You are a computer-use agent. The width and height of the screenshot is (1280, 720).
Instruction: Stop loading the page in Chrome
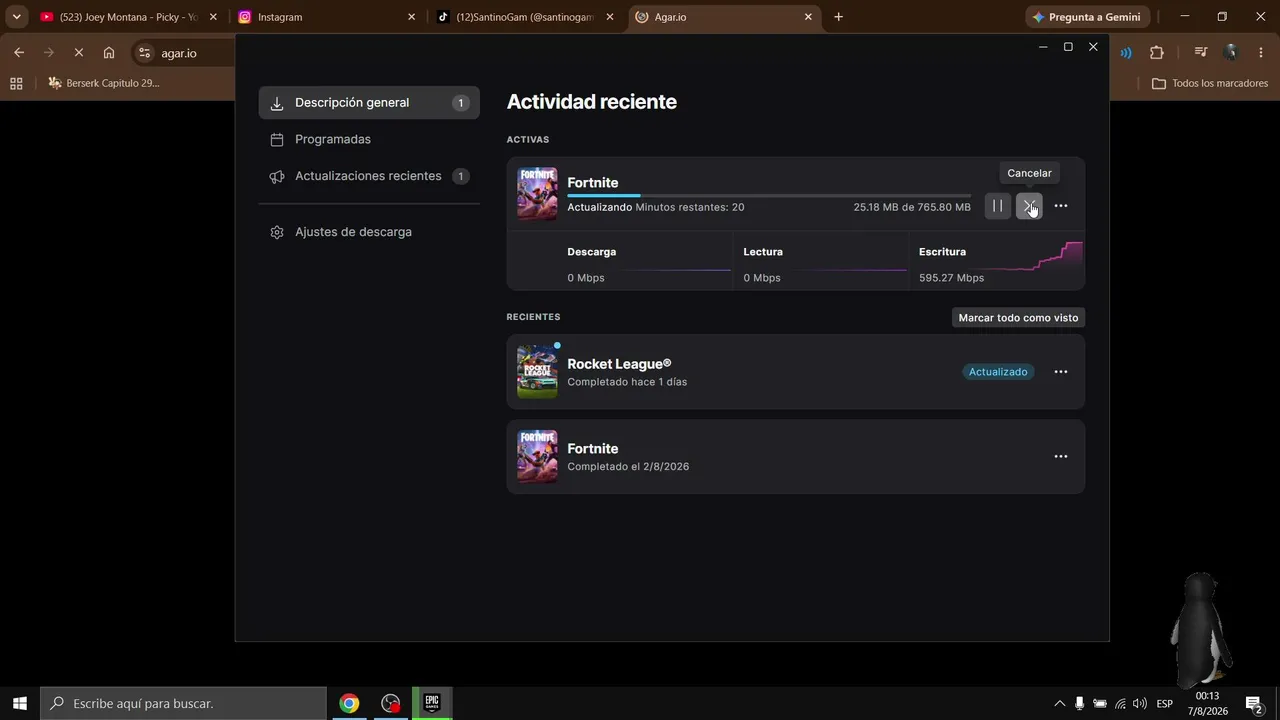(80, 53)
